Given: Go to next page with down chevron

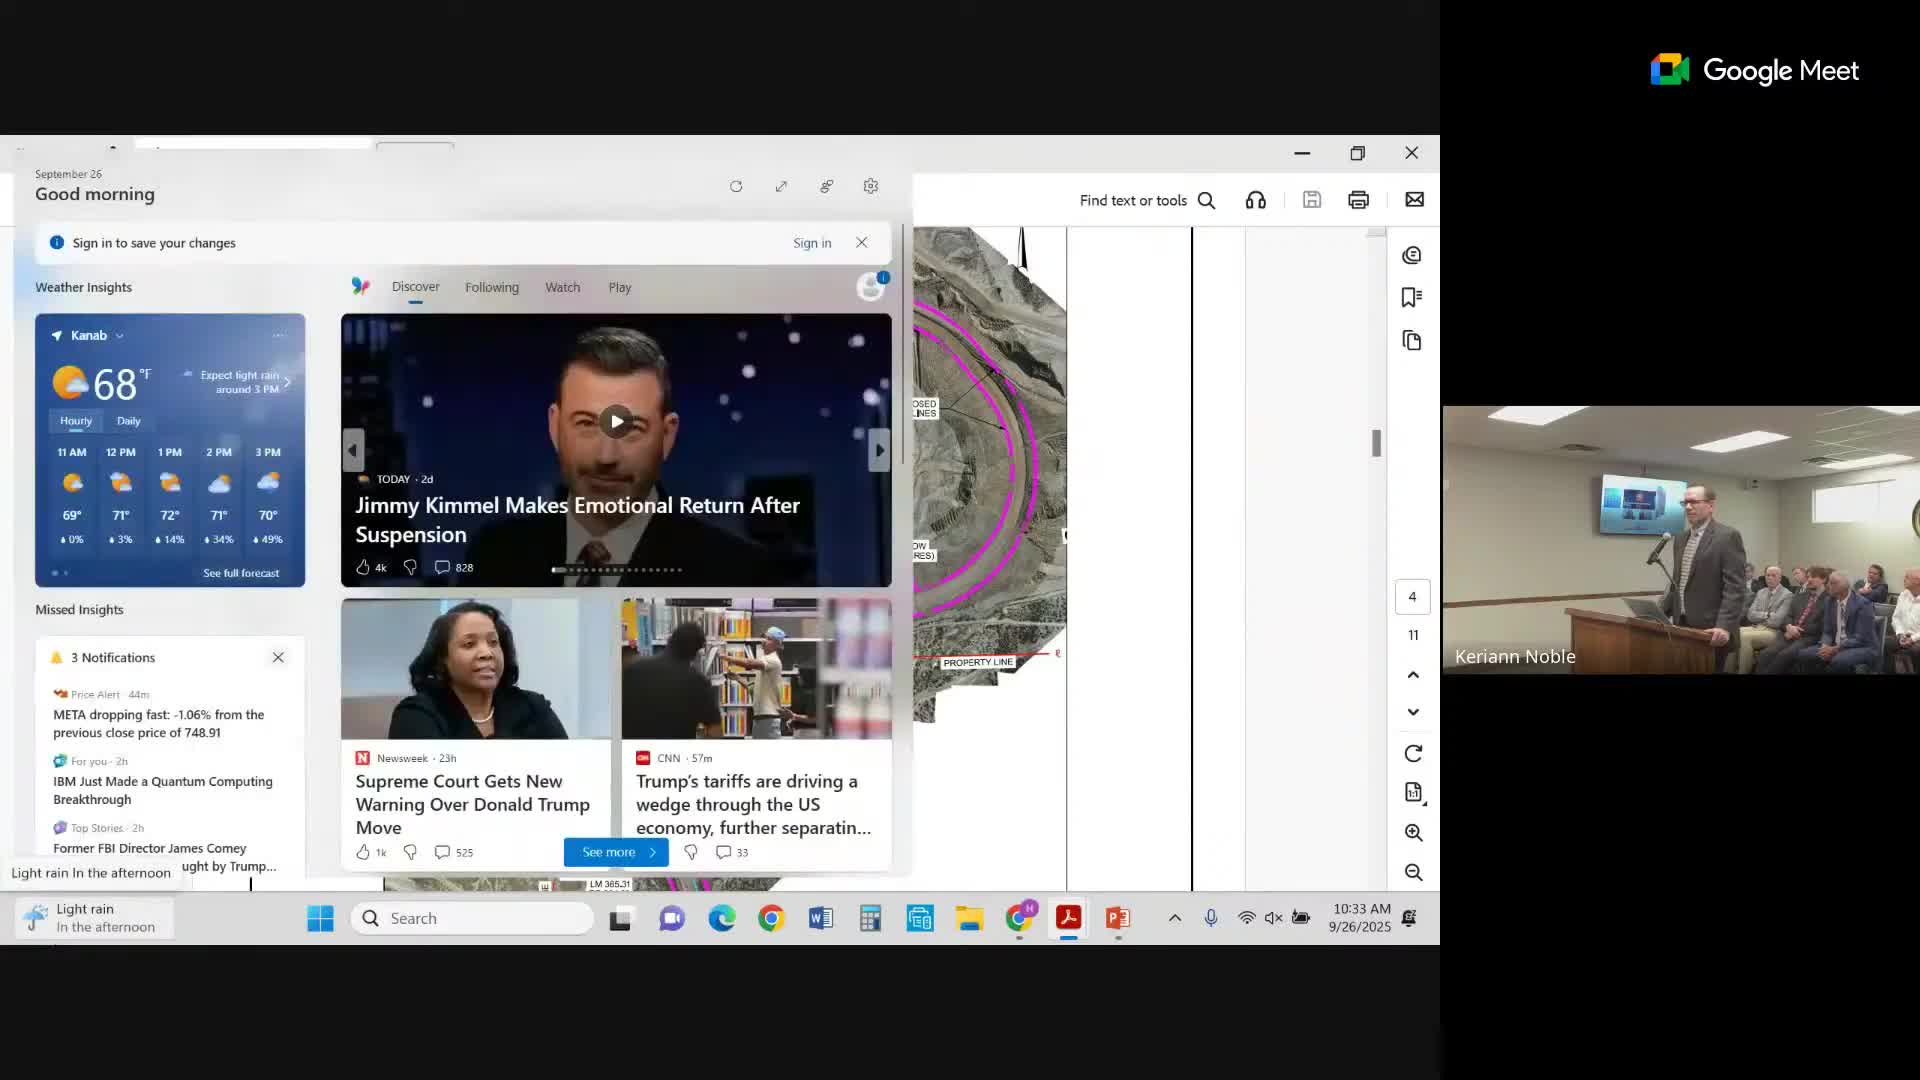Looking at the screenshot, I should pyautogui.click(x=1412, y=712).
